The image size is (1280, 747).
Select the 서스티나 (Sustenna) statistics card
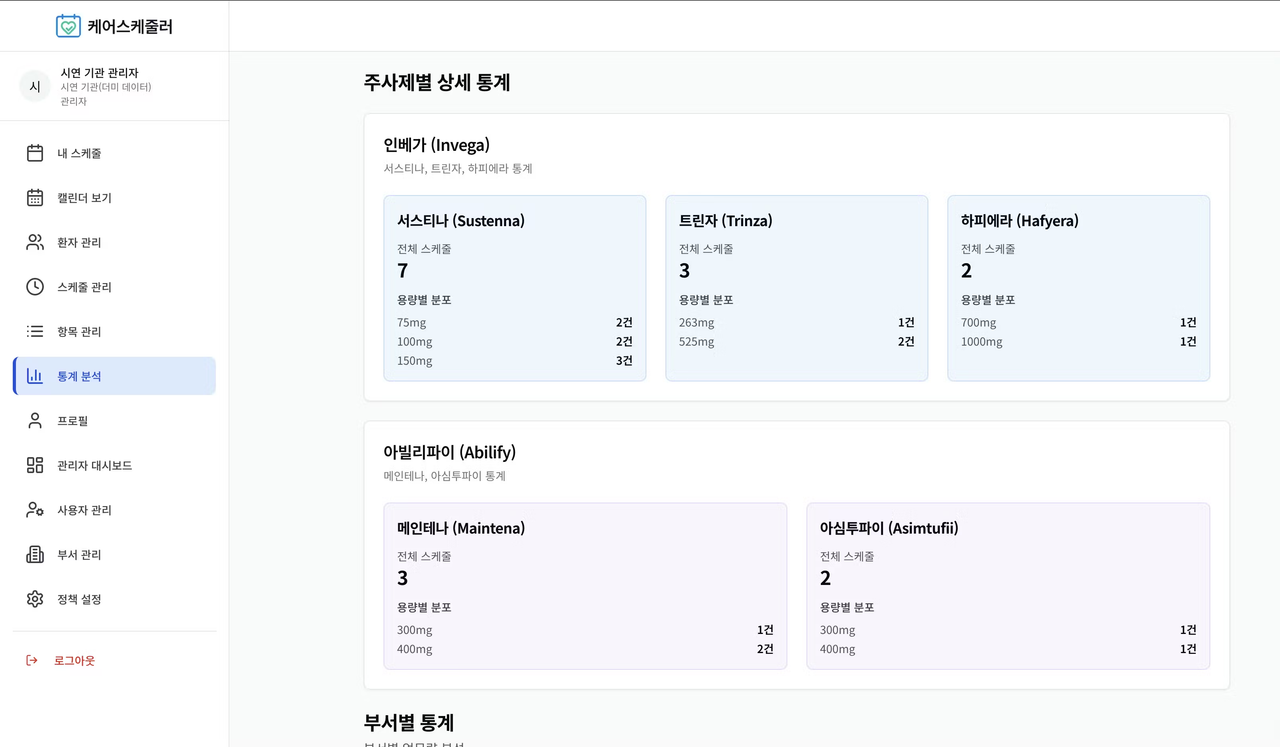pyautogui.click(x=514, y=288)
